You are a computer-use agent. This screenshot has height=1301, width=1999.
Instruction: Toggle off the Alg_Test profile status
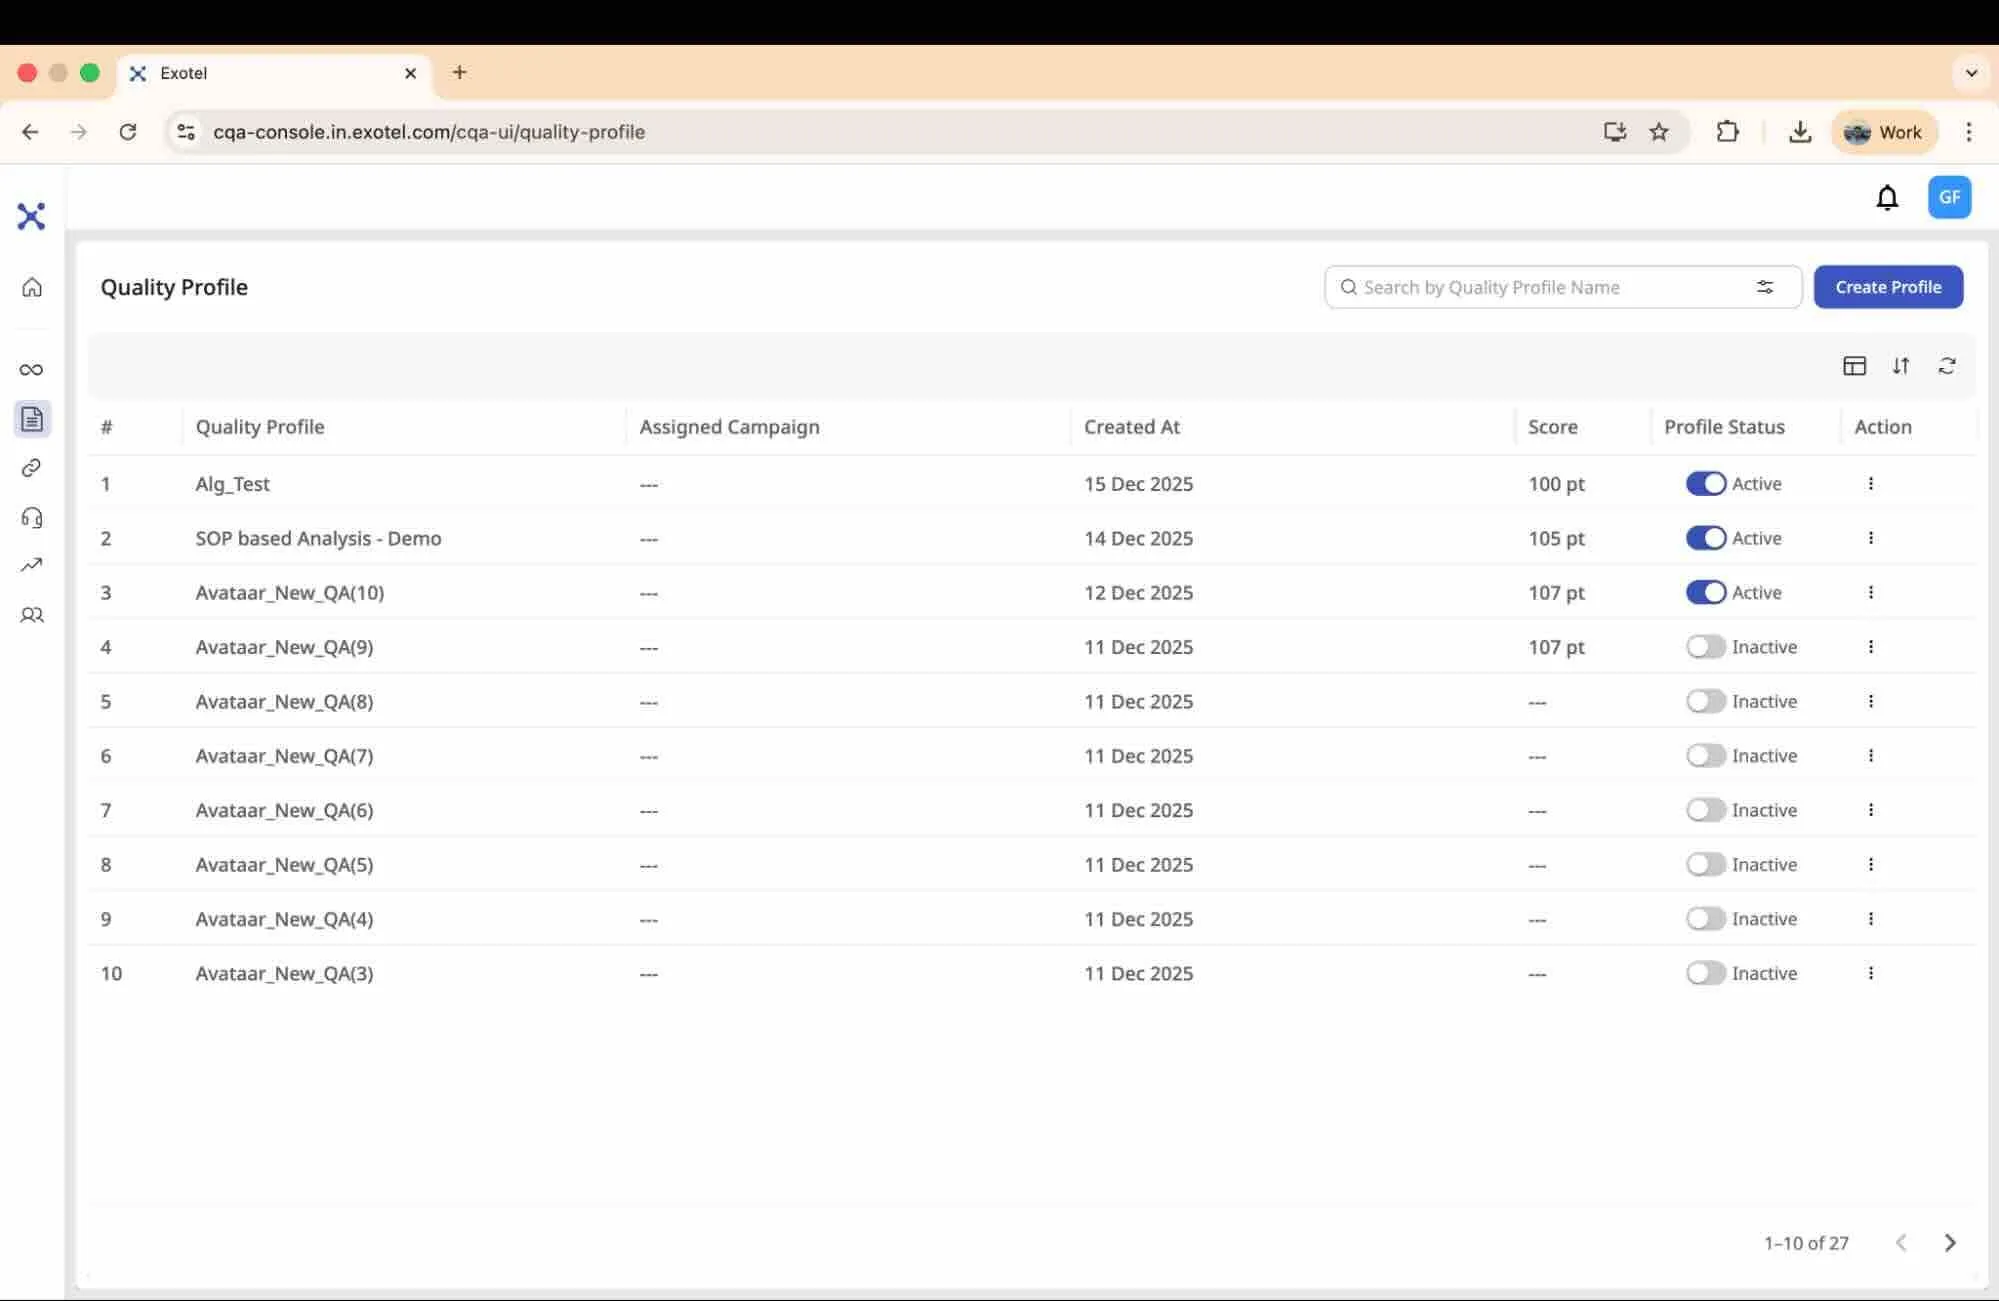tap(1705, 484)
